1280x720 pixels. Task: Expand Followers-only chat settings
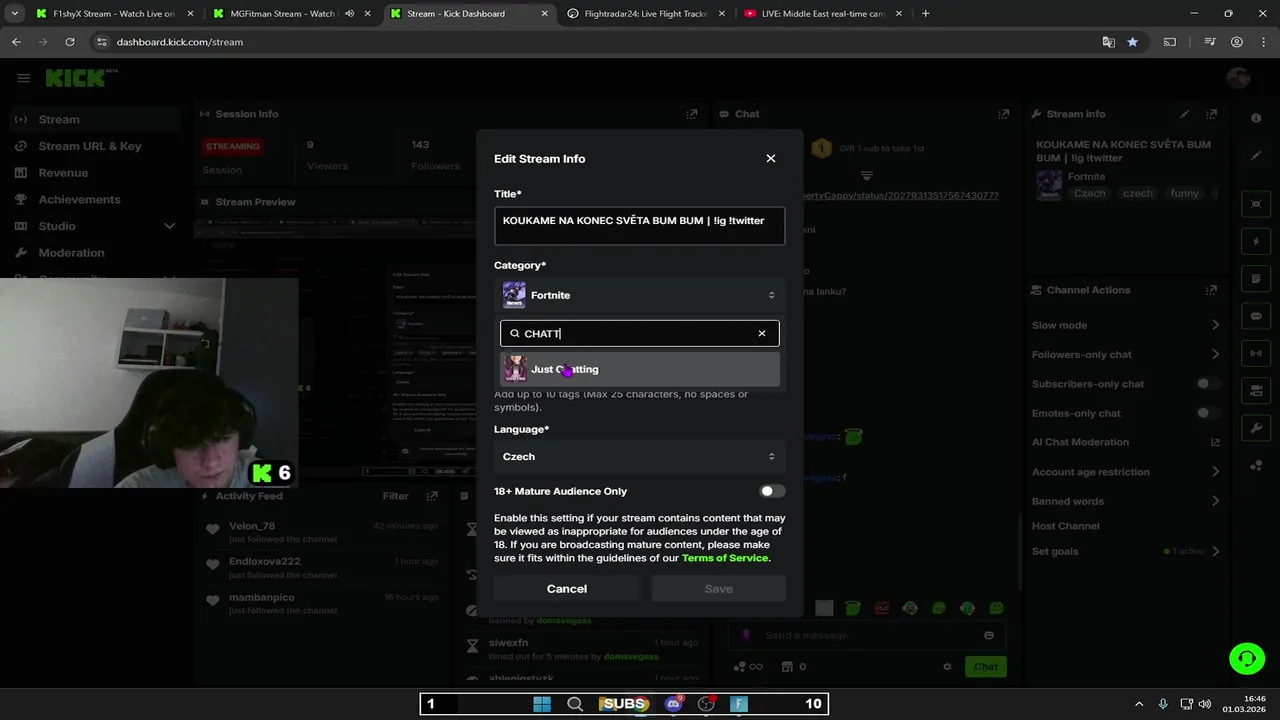1215,354
